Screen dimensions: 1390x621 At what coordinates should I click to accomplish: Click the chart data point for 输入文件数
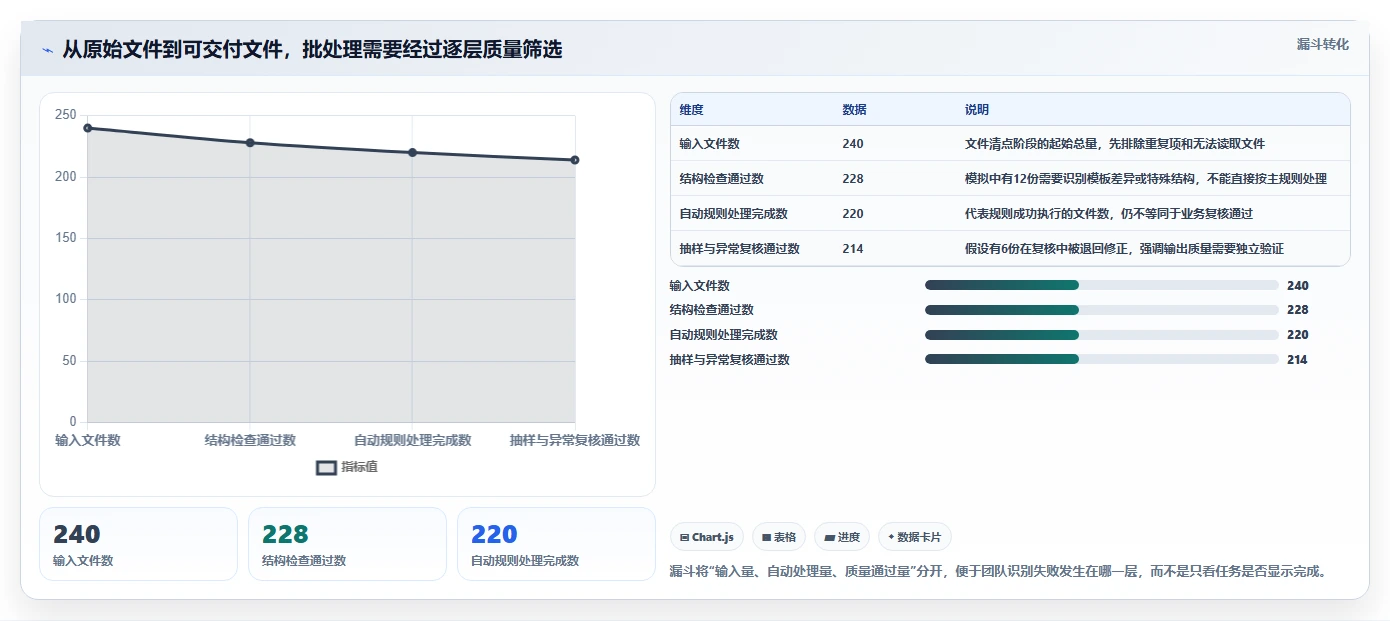[x=88, y=128]
